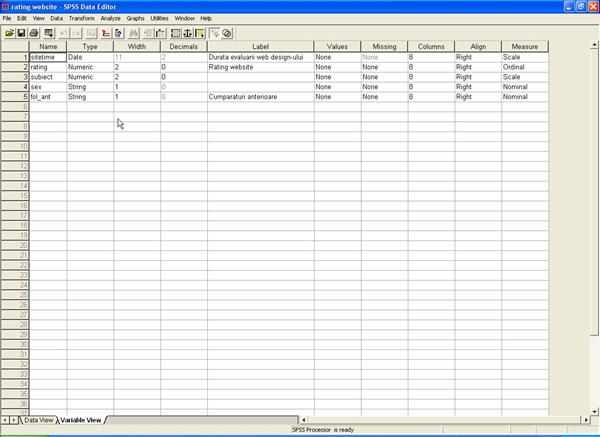Viewport: 600px width, 437px height.
Task: Open the Analyze menu
Action: pos(110,18)
